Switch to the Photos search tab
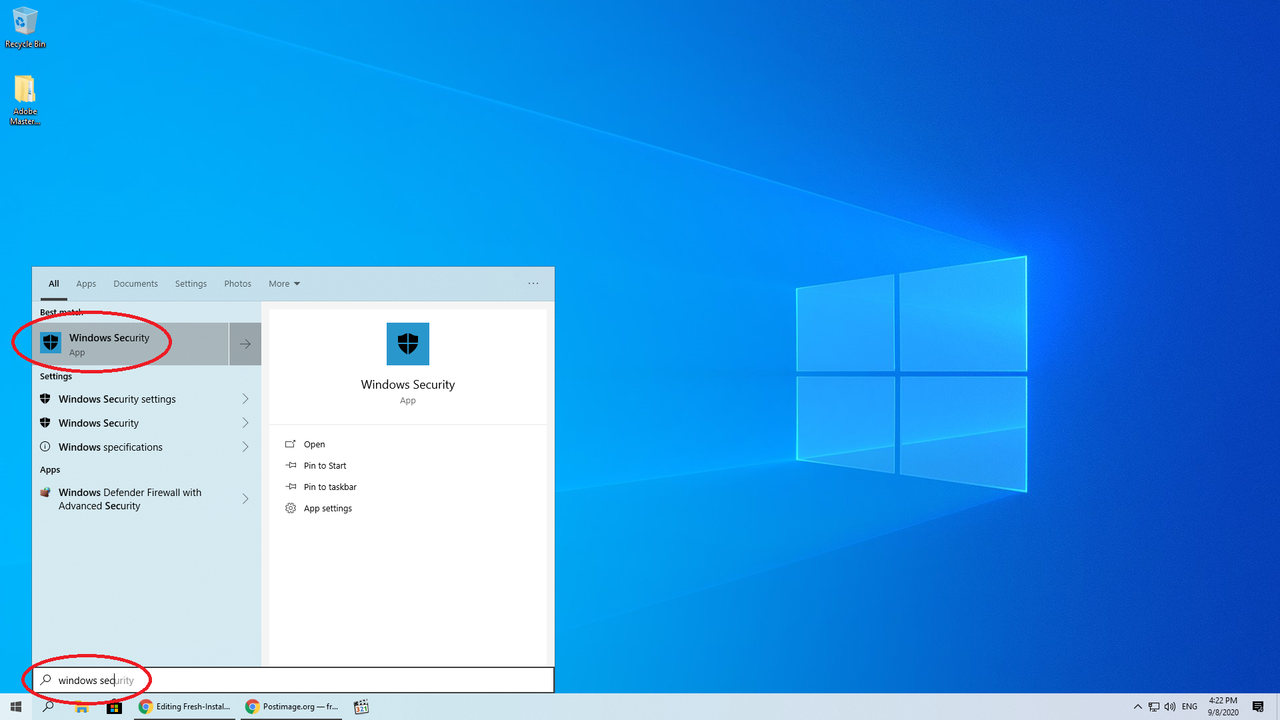This screenshot has height=720, width=1280. pos(238,284)
